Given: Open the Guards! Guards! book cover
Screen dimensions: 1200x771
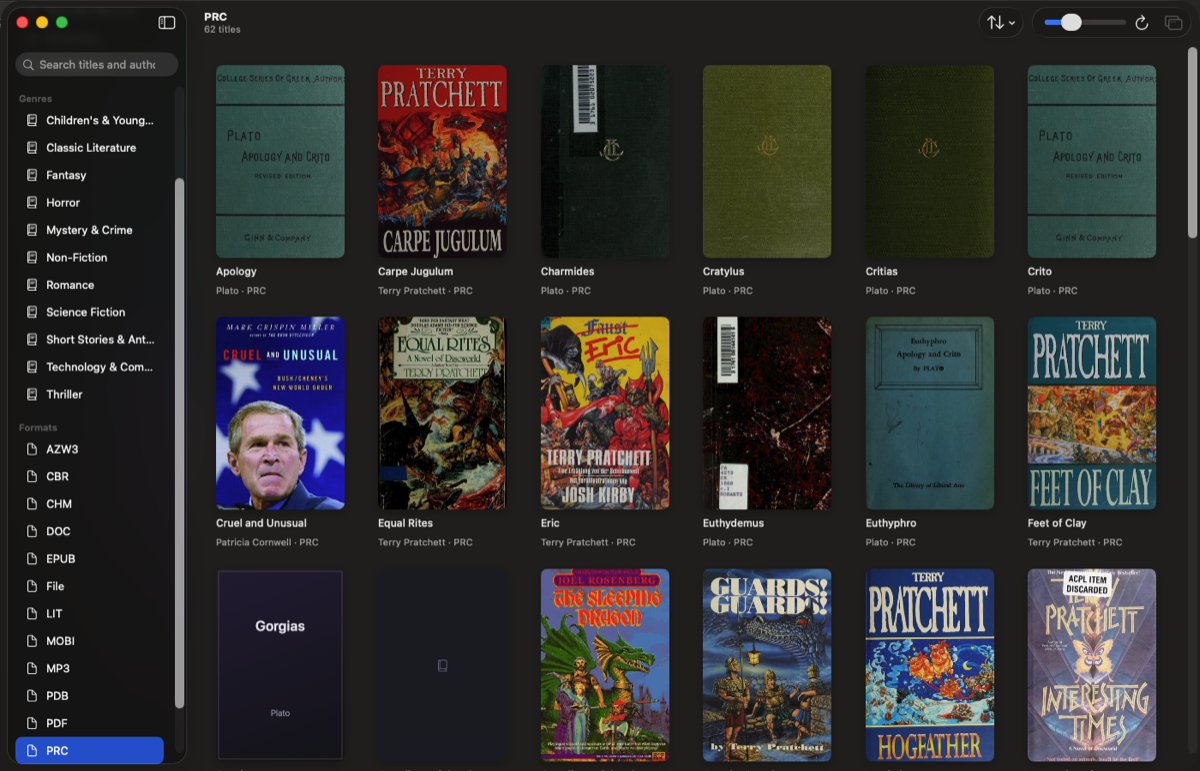Looking at the screenshot, I should 767,665.
